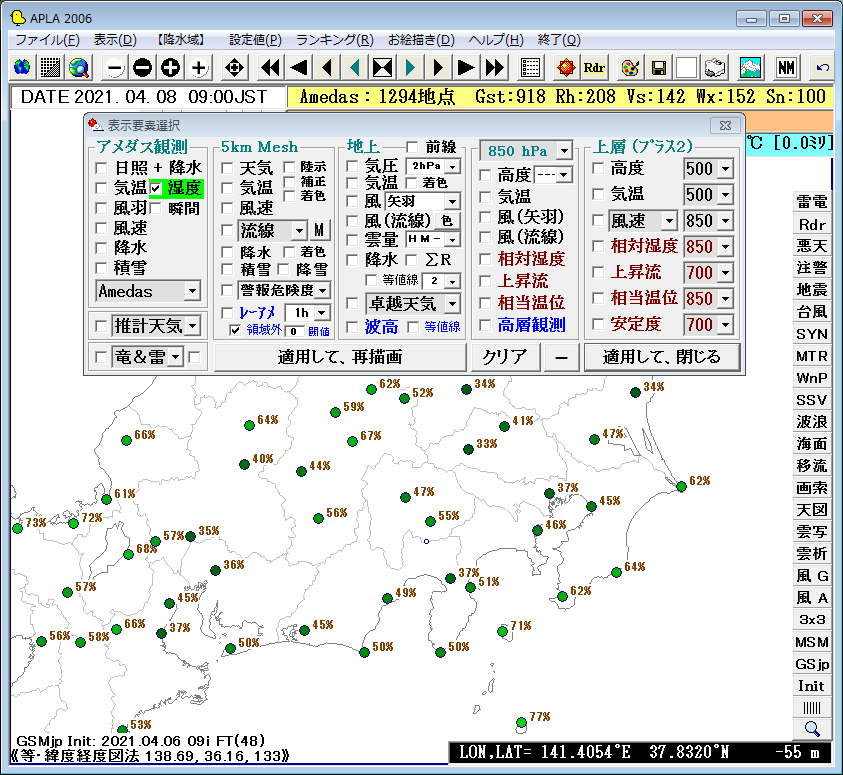Click the MSM sidebar button

pyautogui.click(x=812, y=642)
